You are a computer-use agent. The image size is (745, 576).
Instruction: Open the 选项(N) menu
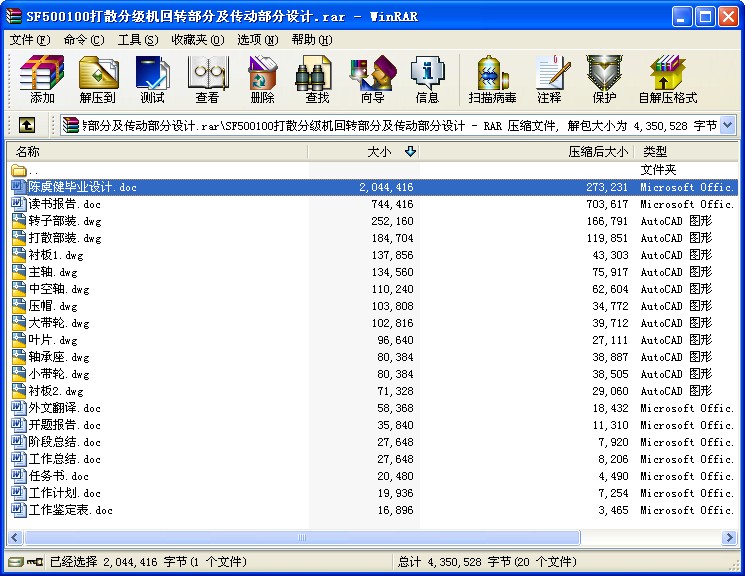(258, 40)
